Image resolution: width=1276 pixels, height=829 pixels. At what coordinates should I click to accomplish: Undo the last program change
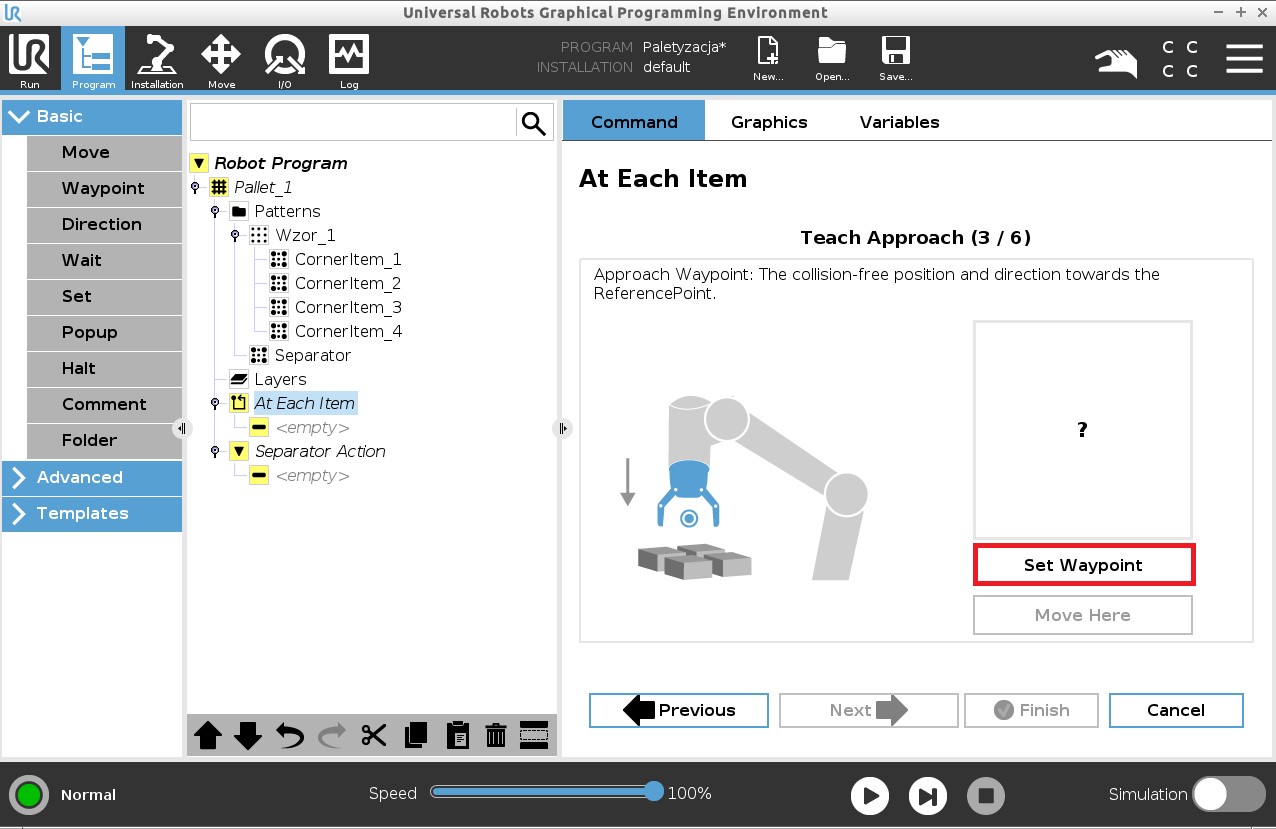pyautogui.click(x=290, y=736)
